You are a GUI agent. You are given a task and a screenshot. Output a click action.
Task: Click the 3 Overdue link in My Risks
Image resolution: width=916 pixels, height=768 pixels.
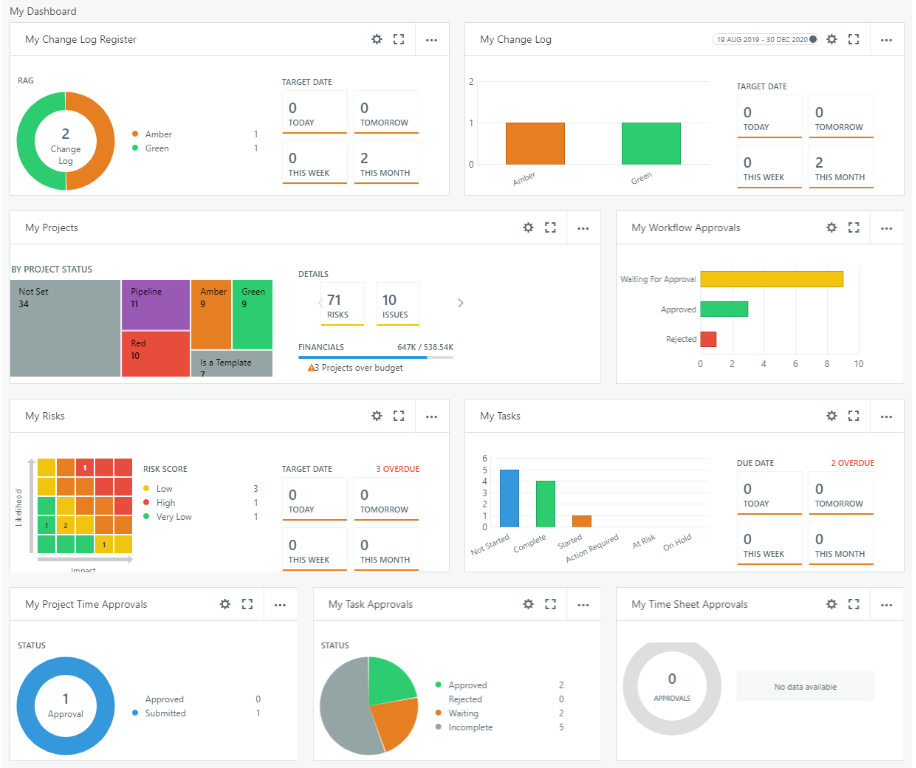pos(397,469)
